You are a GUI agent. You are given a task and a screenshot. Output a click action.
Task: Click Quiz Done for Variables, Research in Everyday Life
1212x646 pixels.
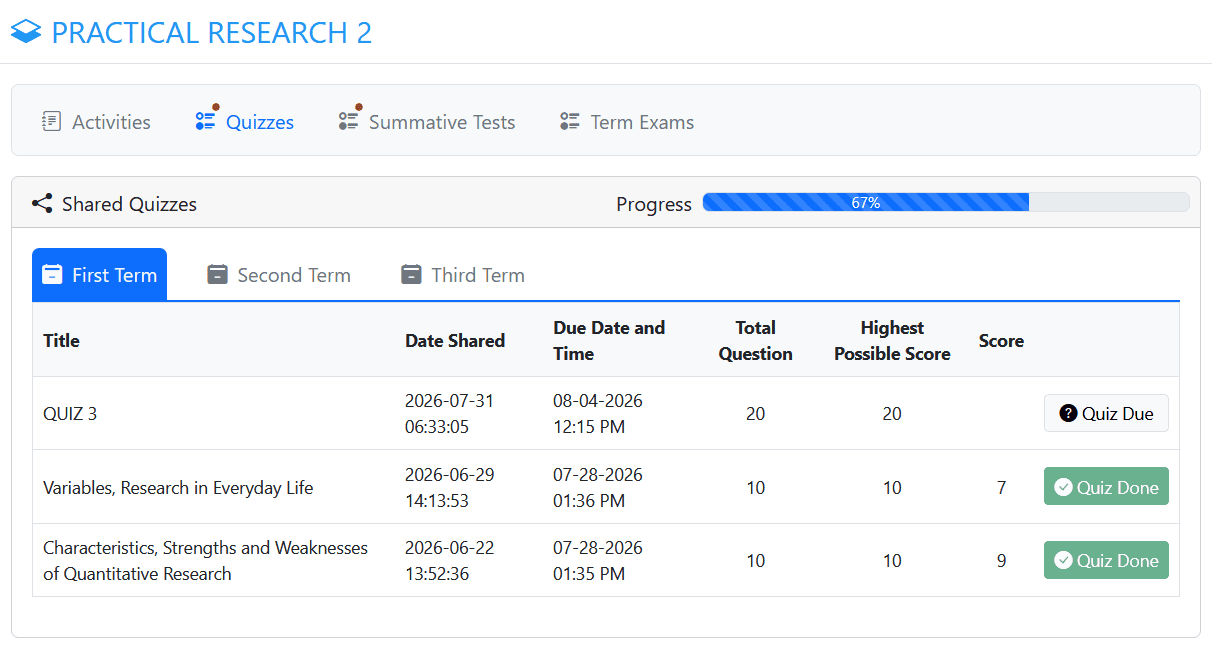(x=1106, y=487)
